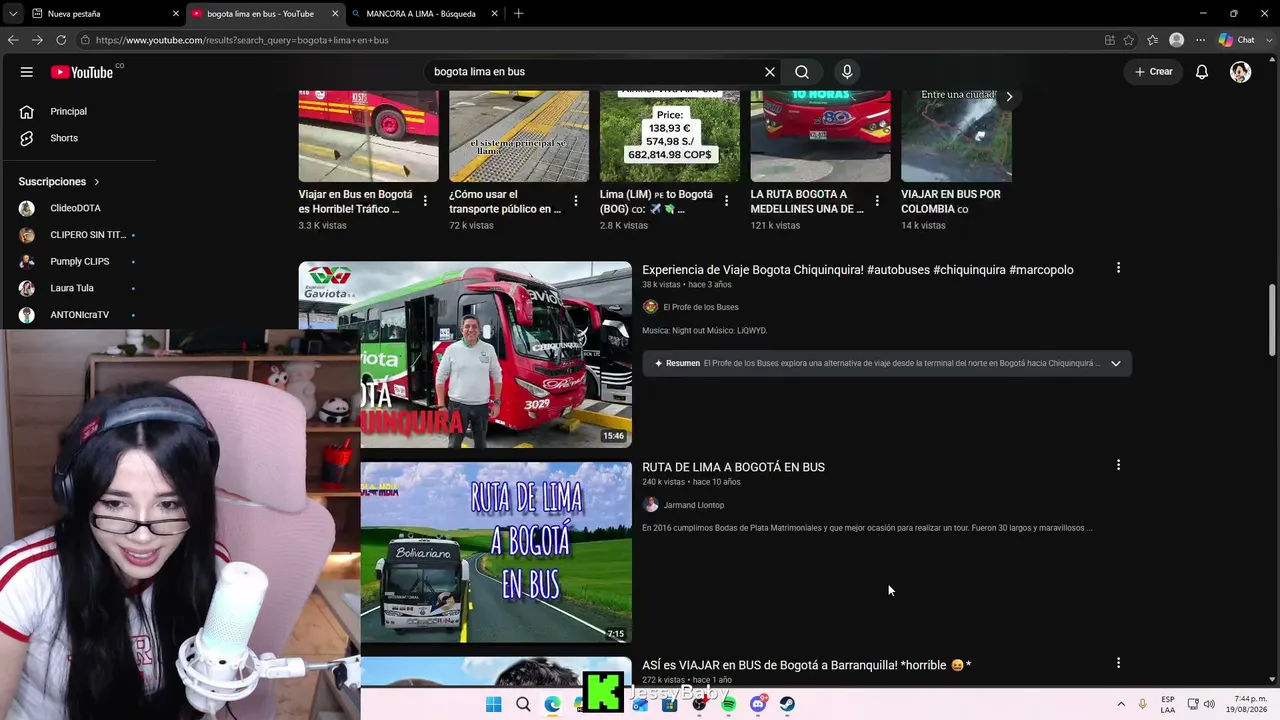The image size is (1280, 720).
Task: Open the YouTube guide hamburger menu
Action: pos(27,72)
